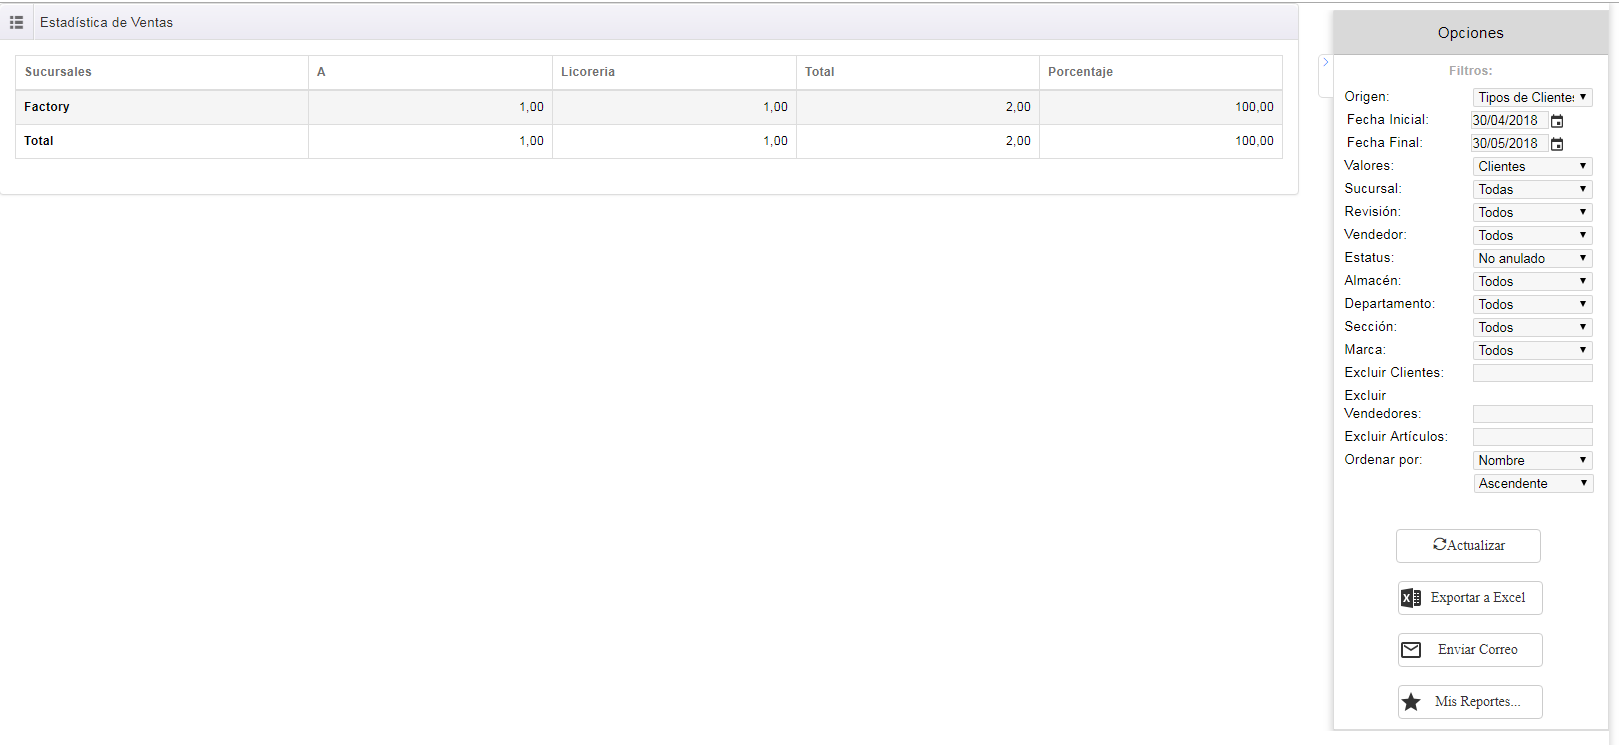Viewport: 1619px width, 745px height.
Task: Open the Sección dropdown
Action: pos(1532,327)
